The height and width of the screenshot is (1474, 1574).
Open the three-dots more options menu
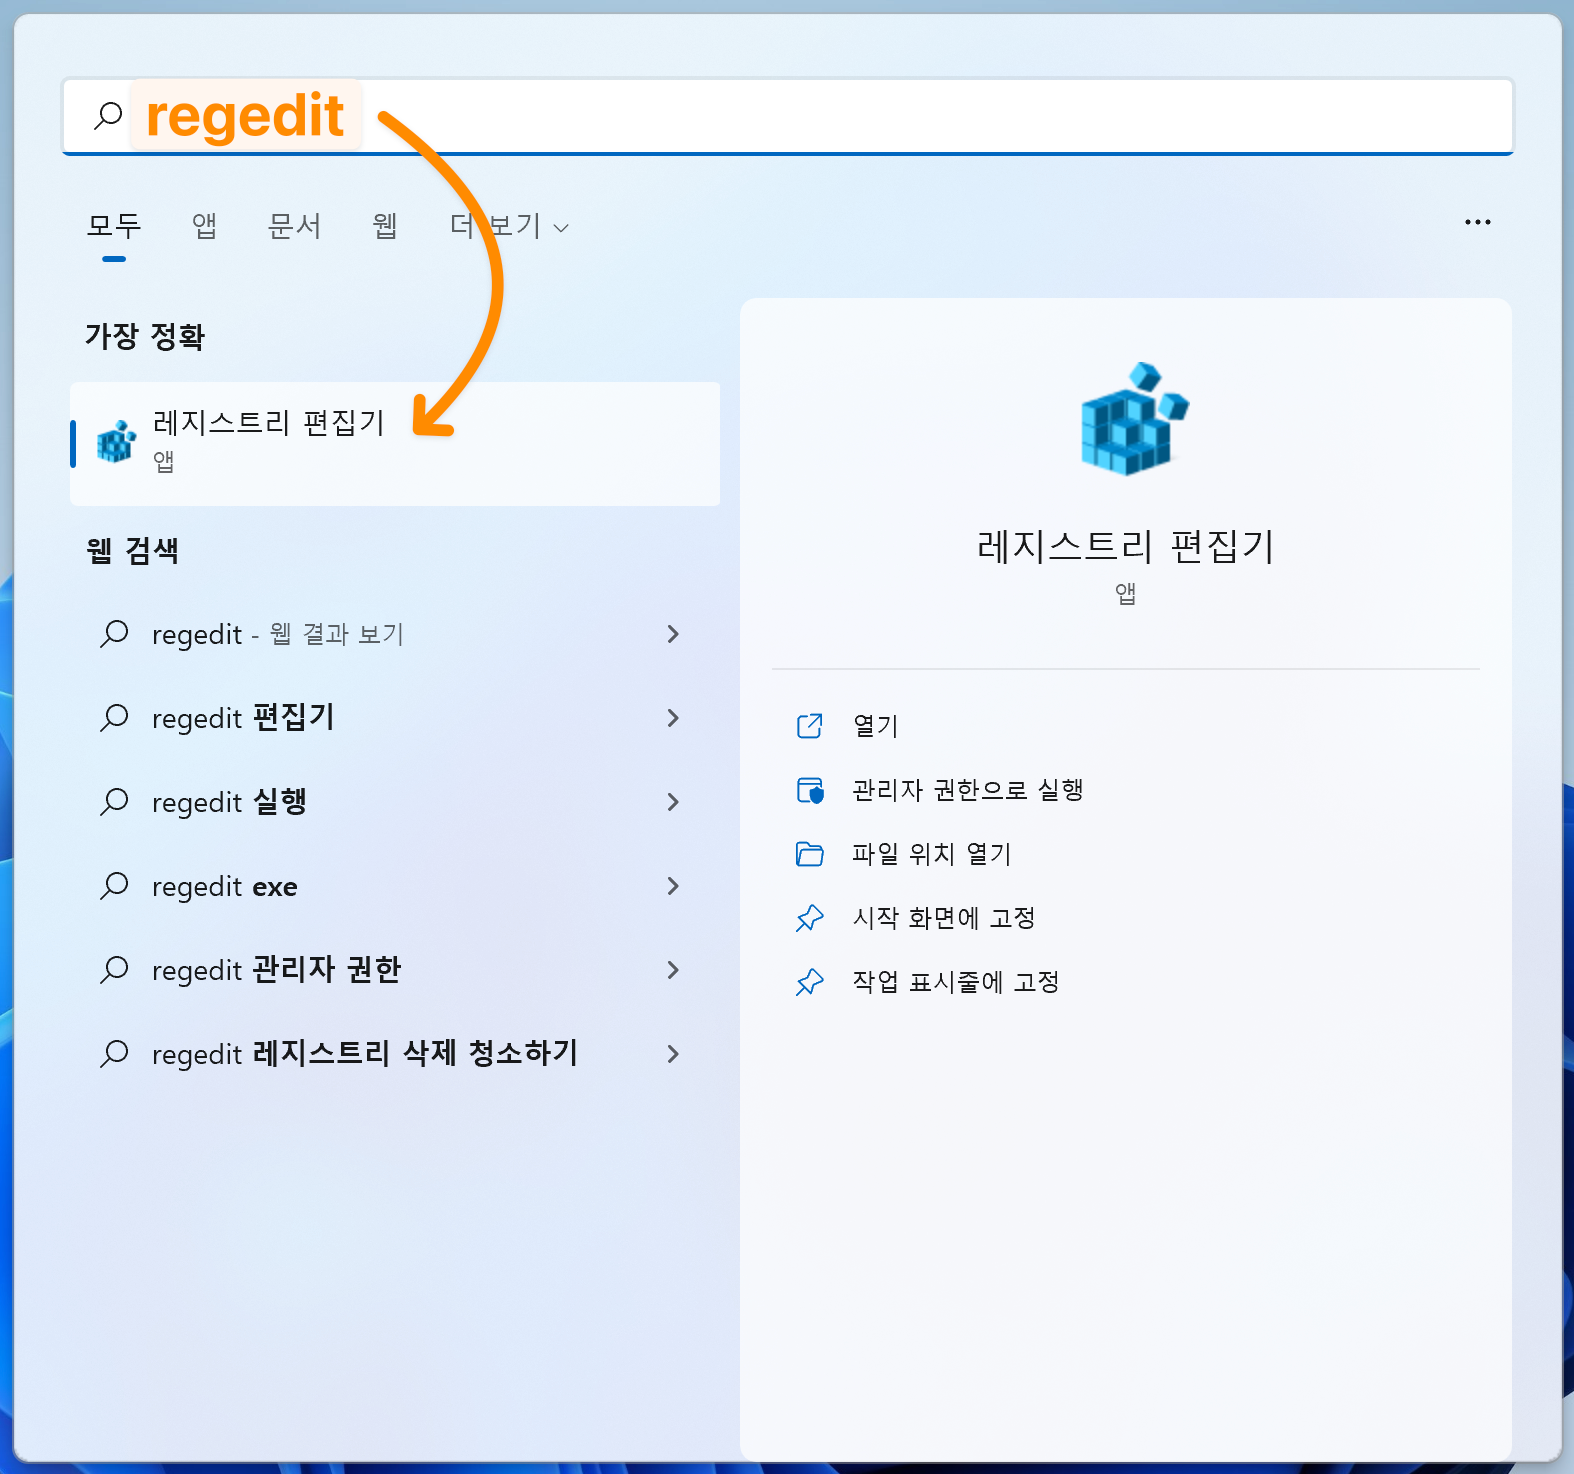[x=1477, y=222]
